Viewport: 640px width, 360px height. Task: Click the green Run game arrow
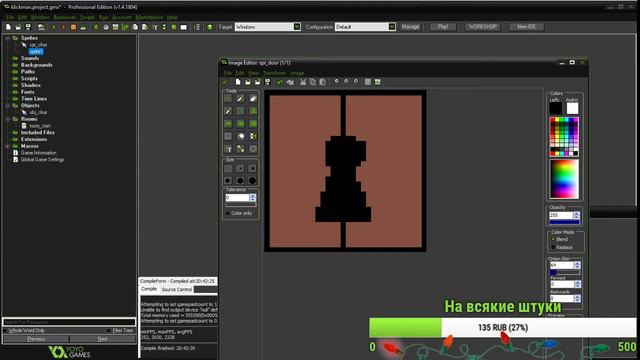pyautogui.click(x=53, y=27)
